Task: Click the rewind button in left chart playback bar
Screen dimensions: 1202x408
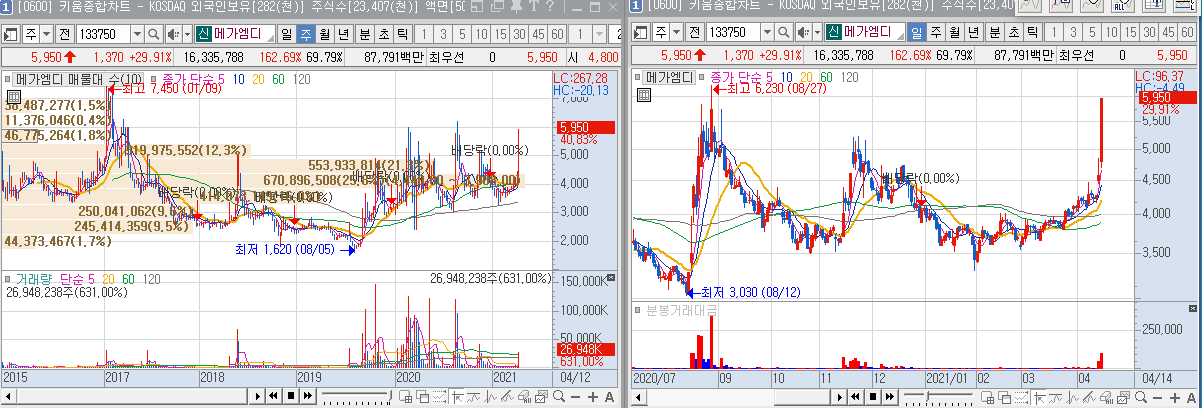Action: click(273, 396)
